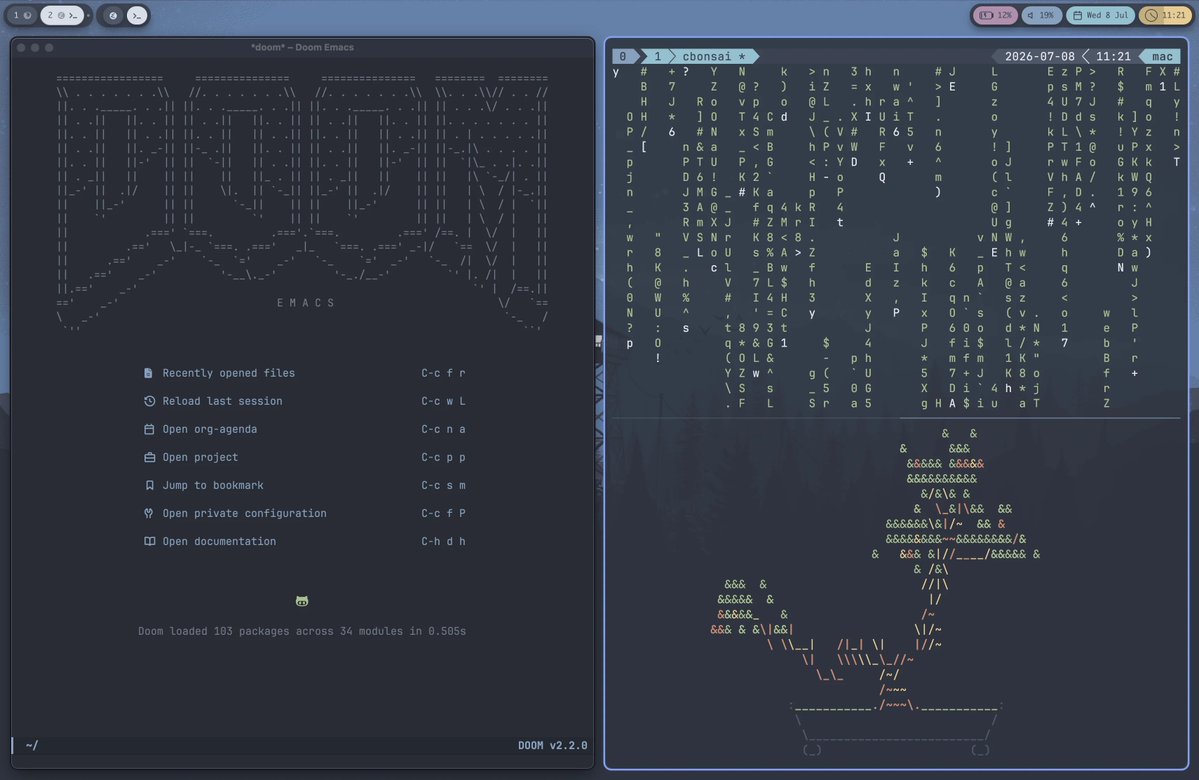Select Jump to bookmark in the Doom dashboard
The image size is (1199, 780).
pyautogui.click(x=213, y=486)
